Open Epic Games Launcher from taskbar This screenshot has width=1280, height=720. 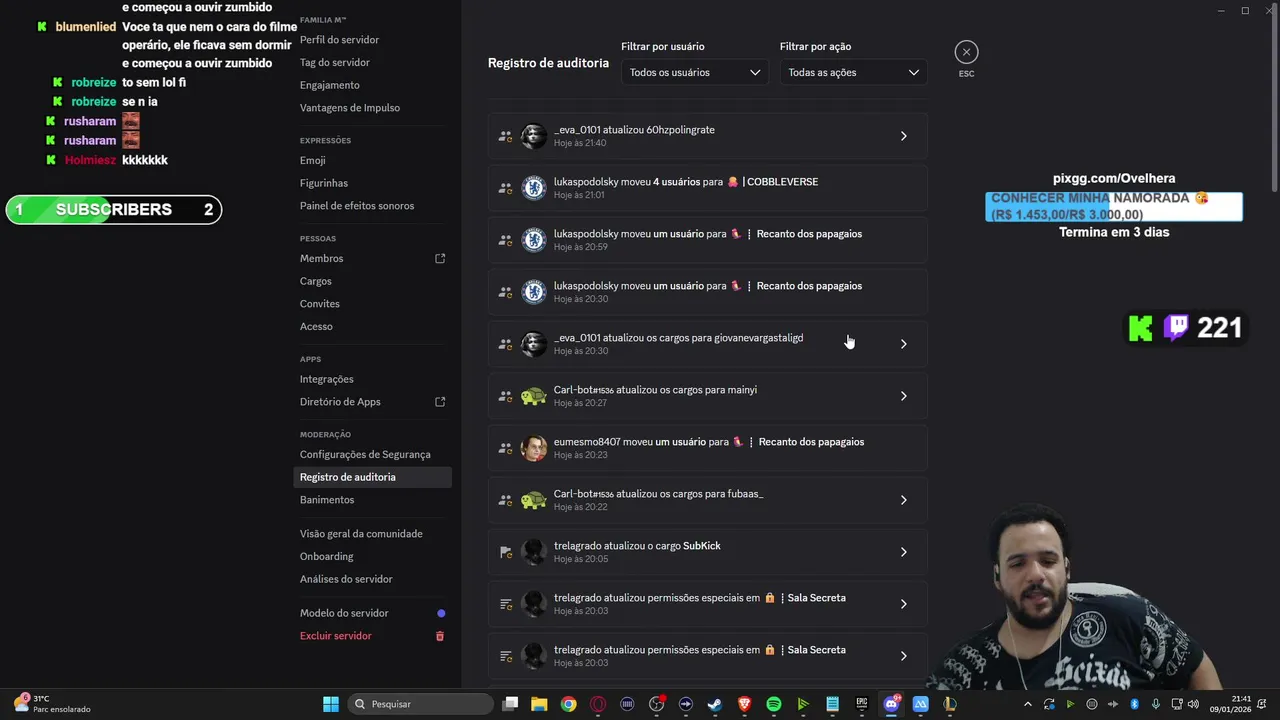(x=862, y=704)
